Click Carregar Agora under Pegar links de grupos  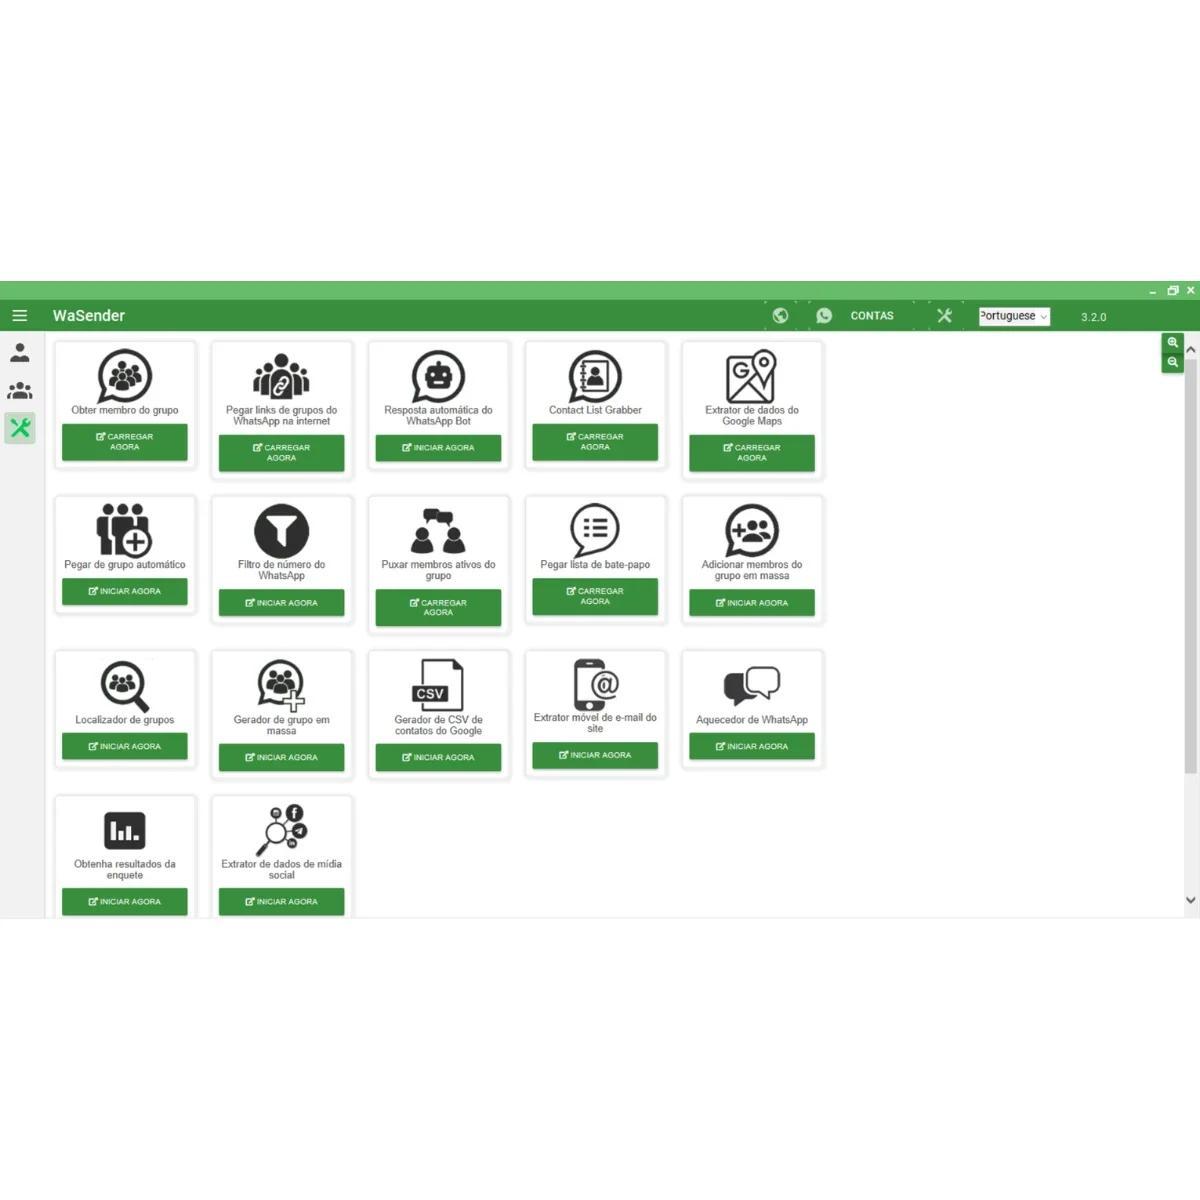282,453
